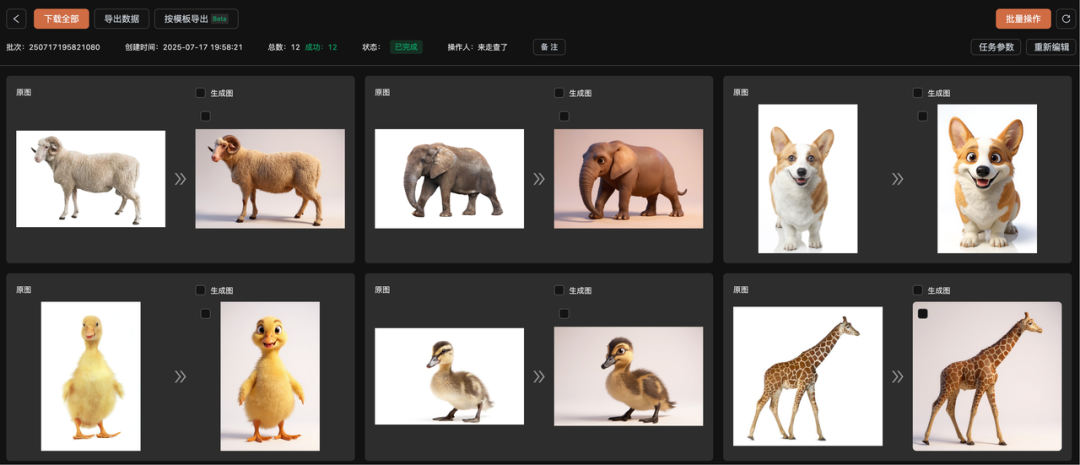1080x465 pixels.
Task: Open 任务参数 task parameters
Action: pyautogui.click(x=995, y=47)
